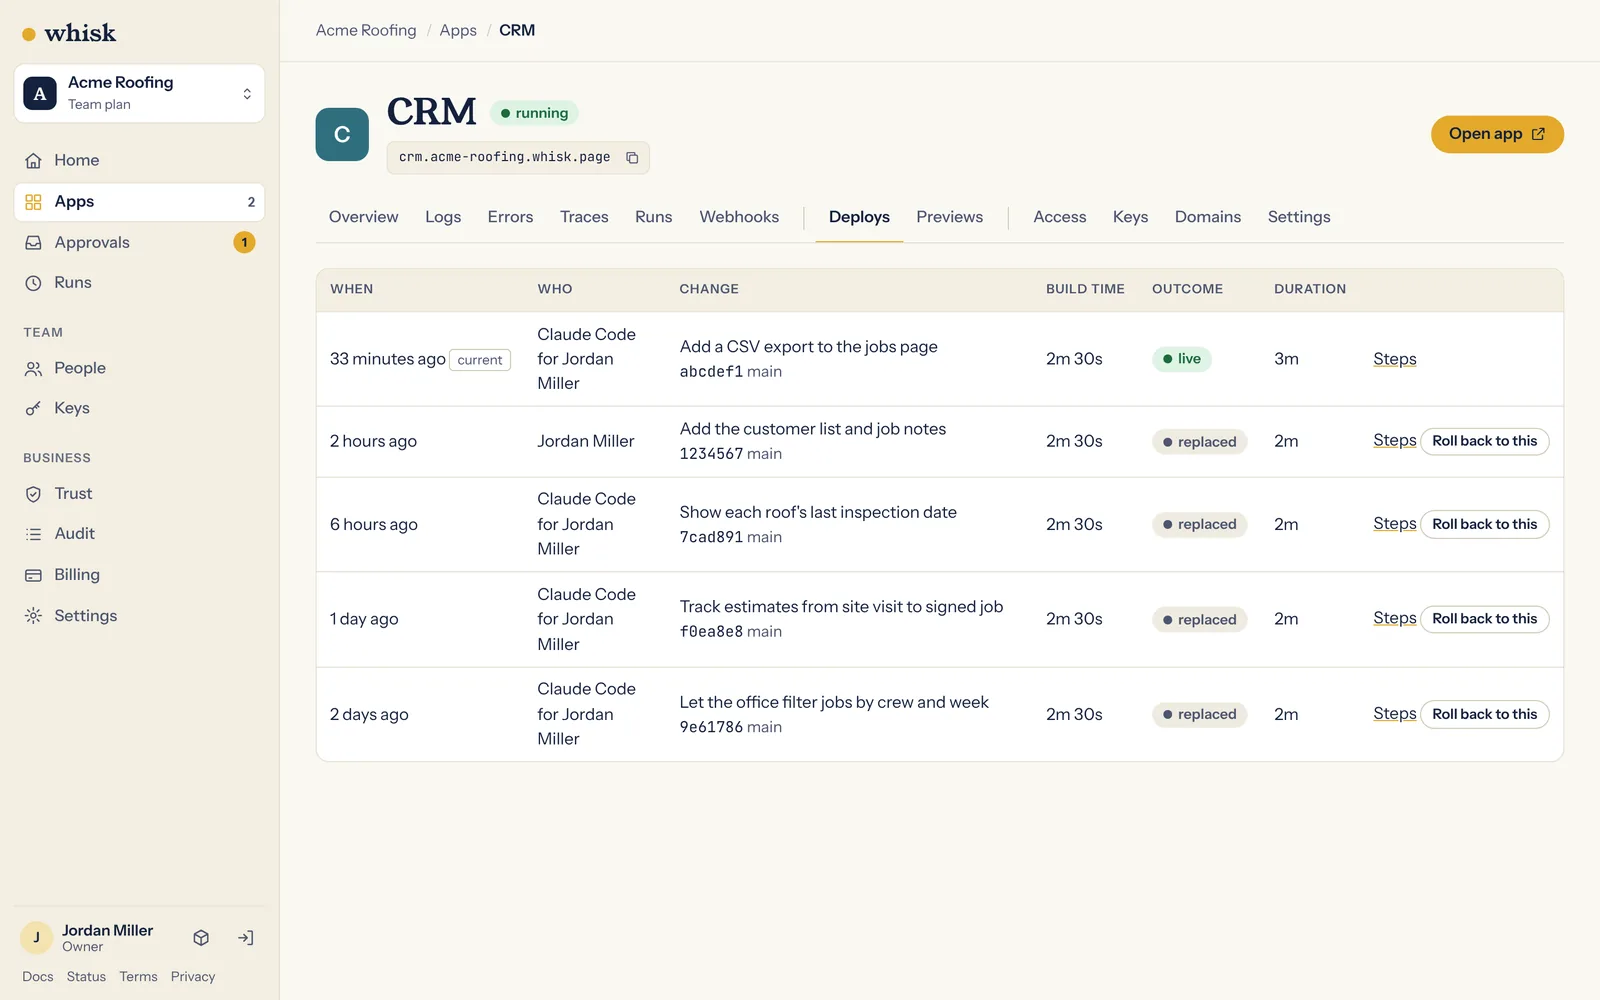This screenshot has width=1600, height=1000.
Task: Switch to the Previews tab
Action: 949,217
